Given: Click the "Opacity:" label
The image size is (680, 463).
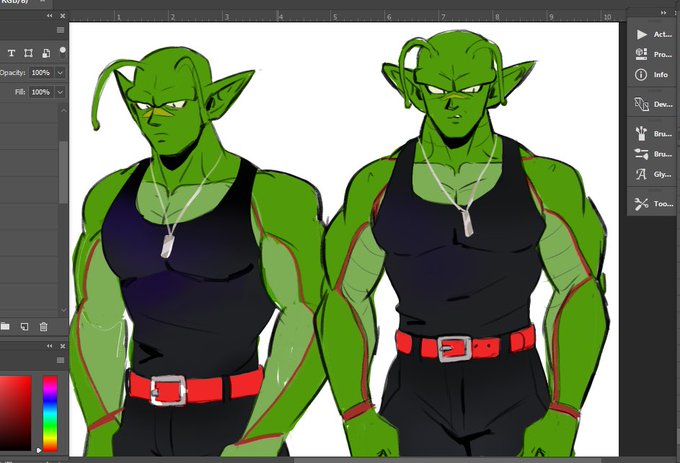Looking at the screenshot, I should pos(13,72).
